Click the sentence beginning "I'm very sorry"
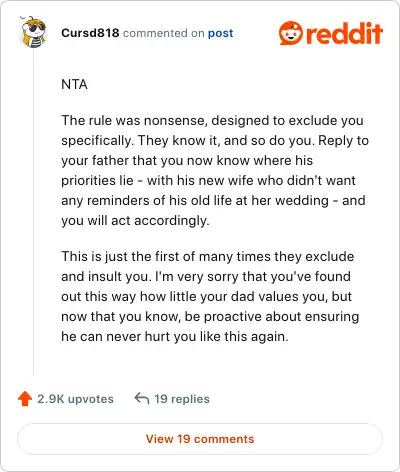Image resolution: width=400 pixels, height=472 pixels. coord(210,306)
